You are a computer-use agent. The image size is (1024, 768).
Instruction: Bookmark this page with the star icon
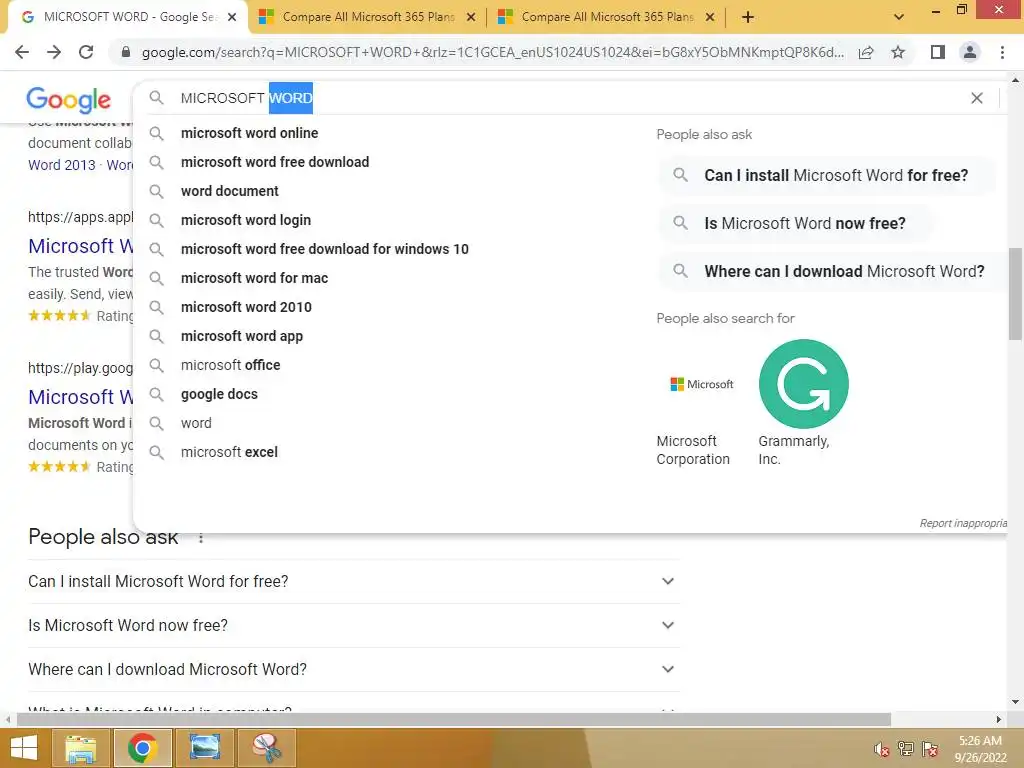pyautogui.click(x=898, y=52)
